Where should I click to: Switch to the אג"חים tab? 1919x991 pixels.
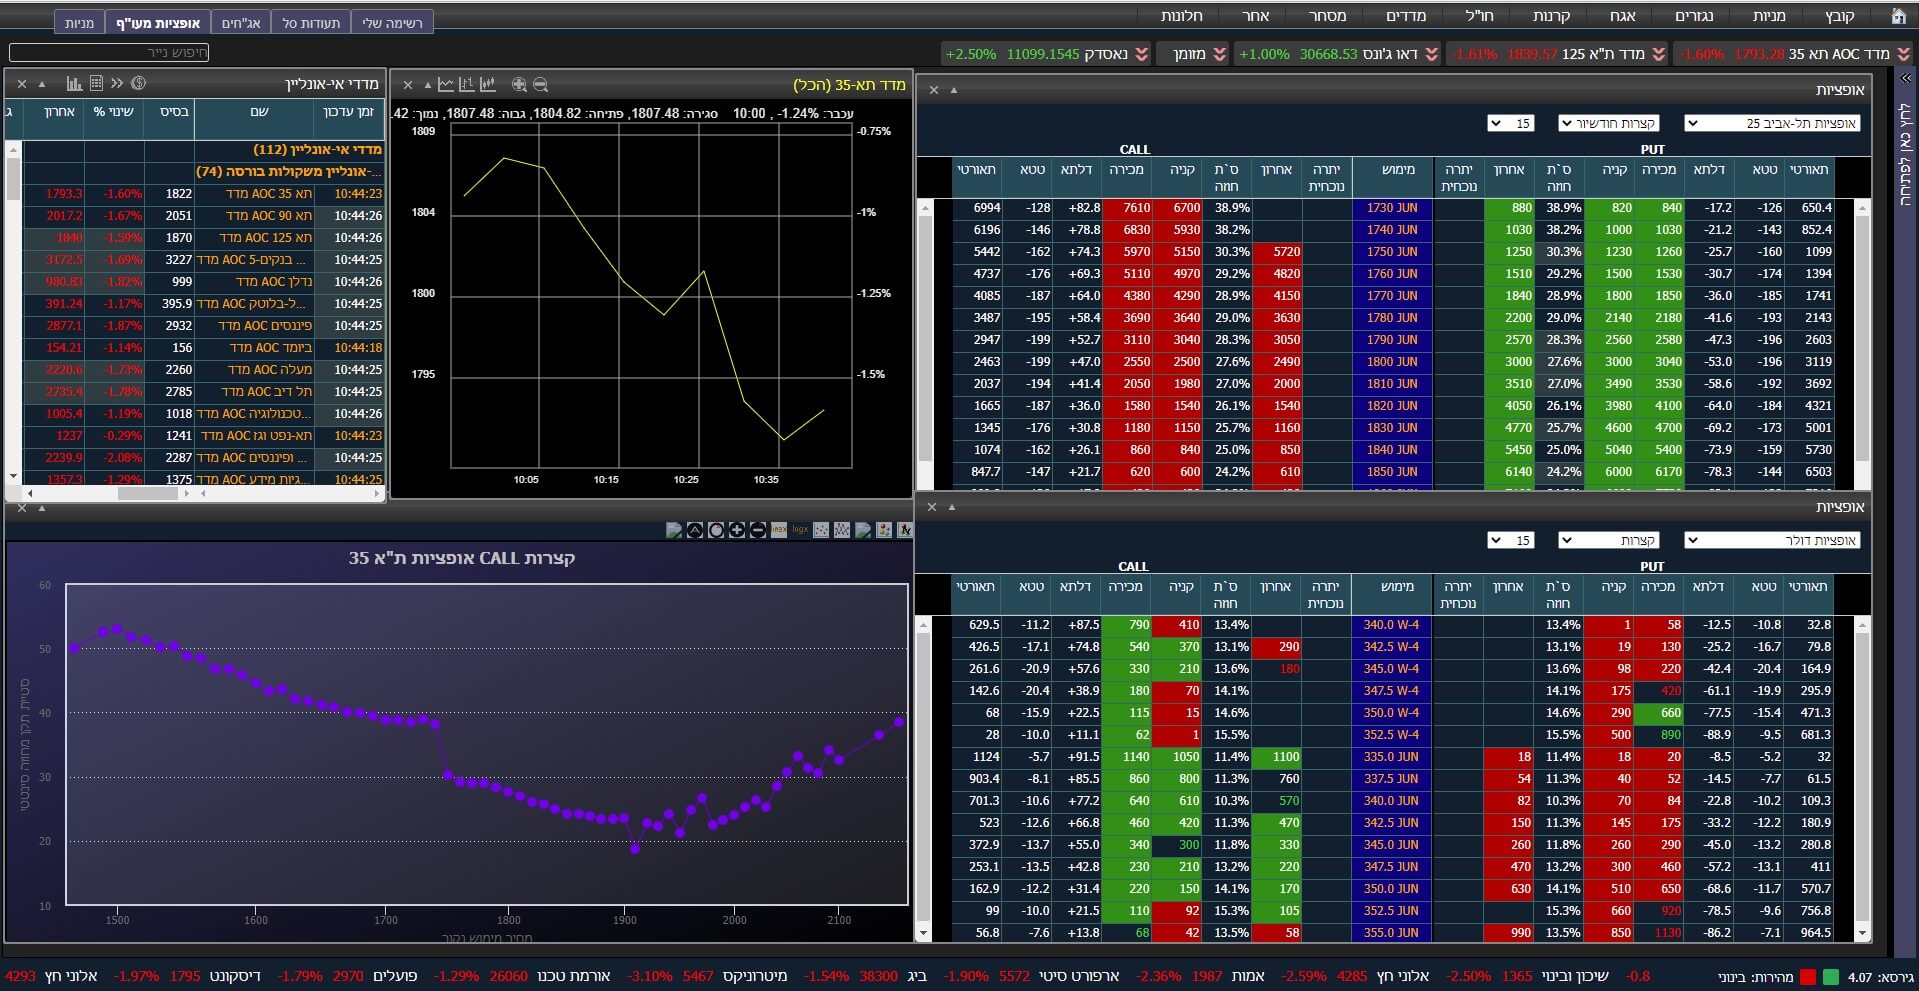(240, 22)
